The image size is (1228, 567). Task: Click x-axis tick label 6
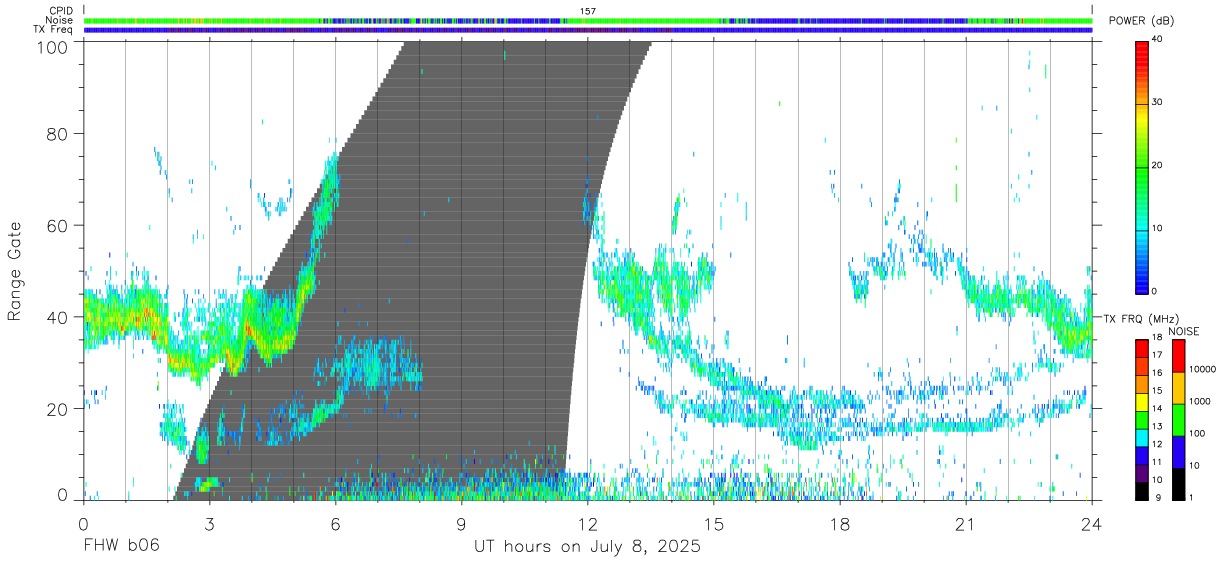tap(335, 523)
